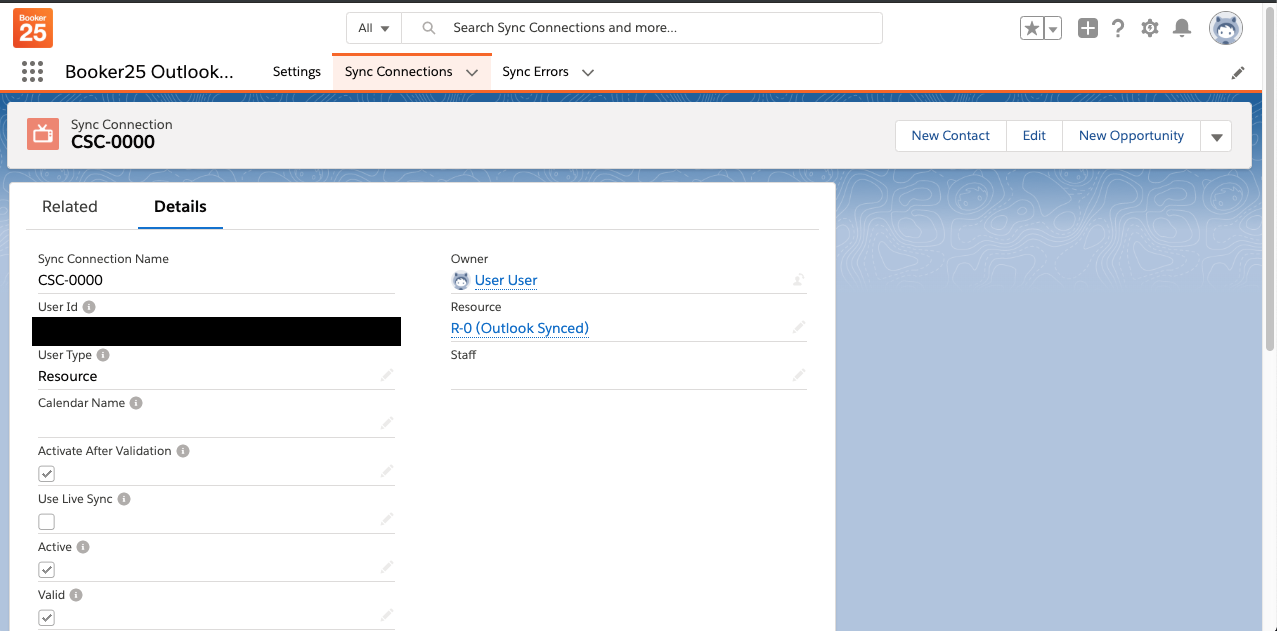Expand the Sync Connections tab dropdown chevron
Viewport: 1277px width, 631px height.
(472, 72)
